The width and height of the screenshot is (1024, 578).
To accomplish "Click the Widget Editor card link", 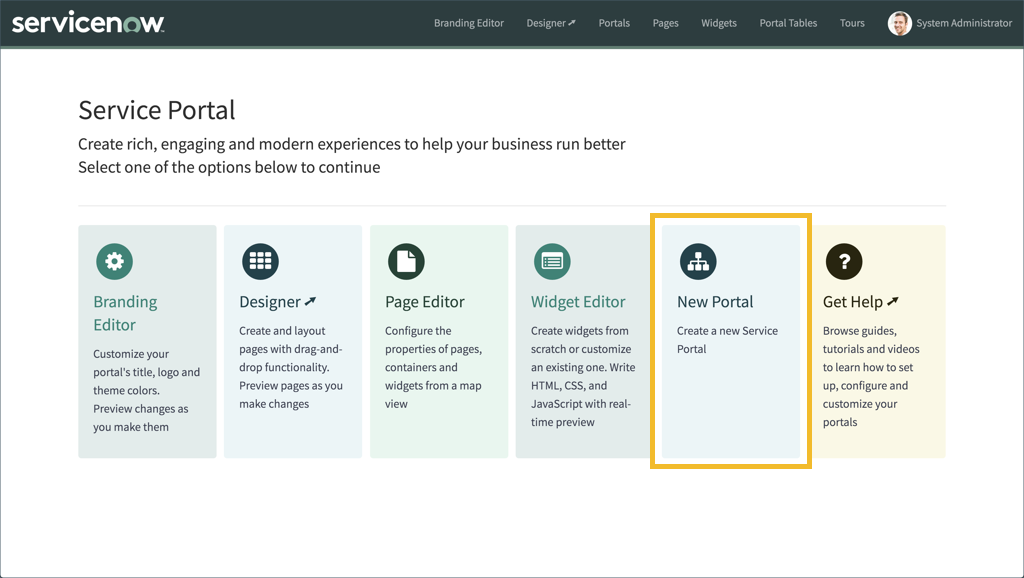I will coord(578,301).
